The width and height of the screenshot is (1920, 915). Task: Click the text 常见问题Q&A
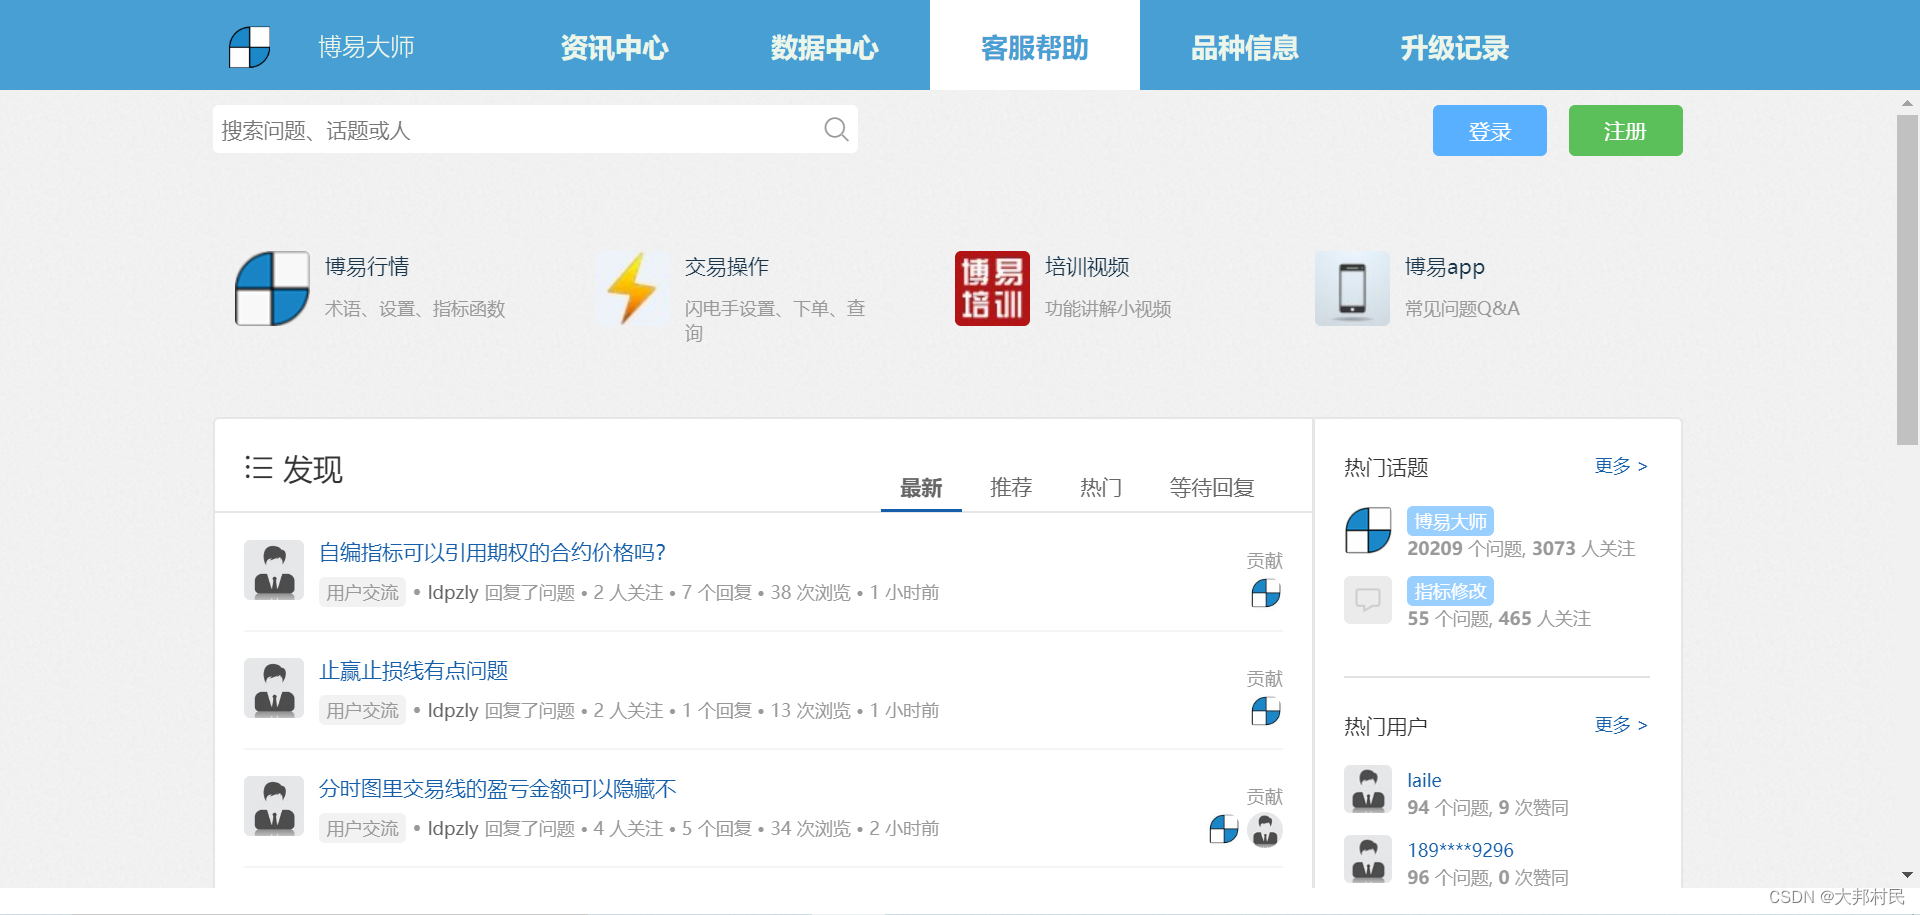coord(1462,309)
